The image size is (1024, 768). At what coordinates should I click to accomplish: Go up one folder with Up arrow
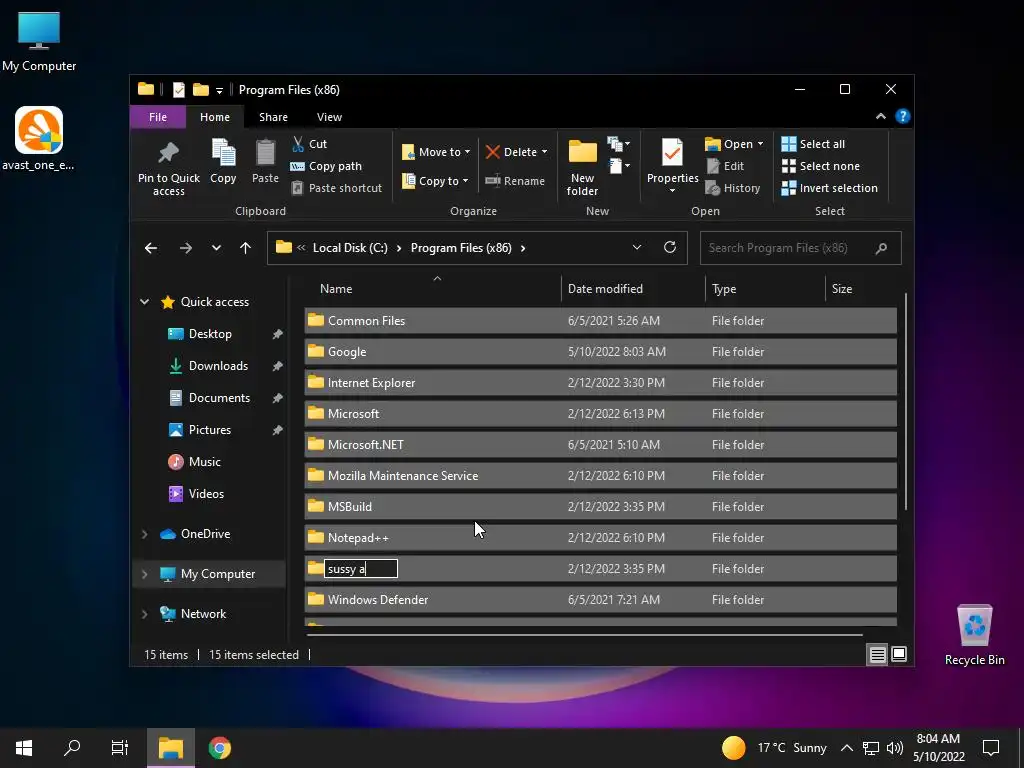point(246,248)
